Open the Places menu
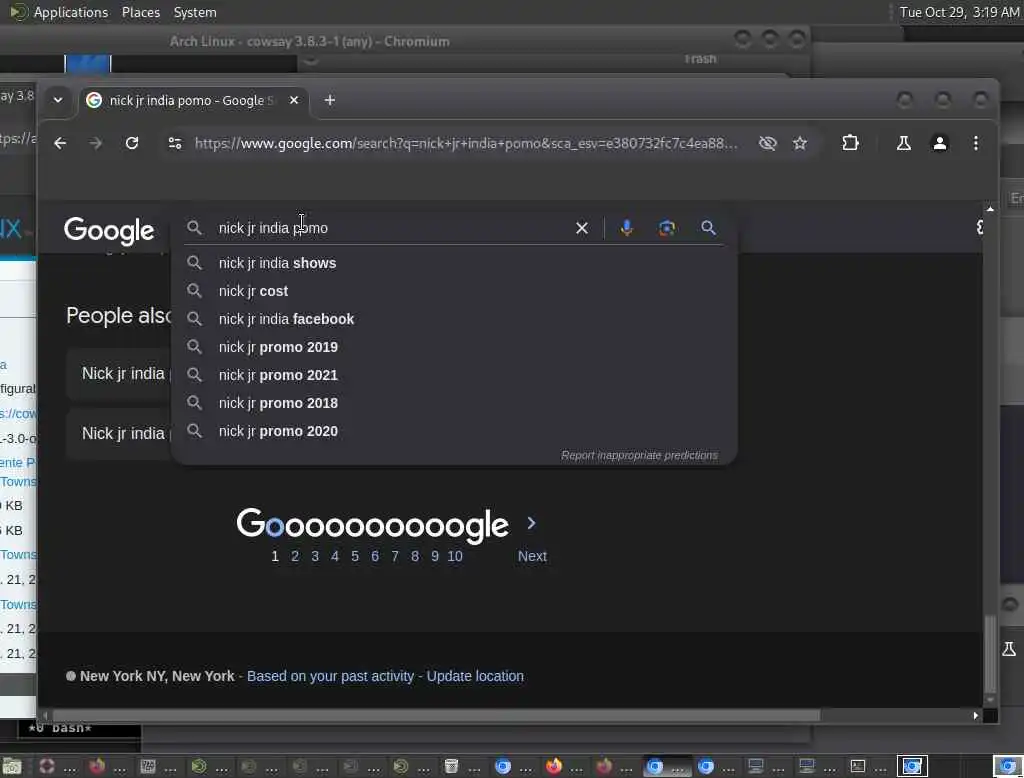Image resolution: width=1024 pixels, height=778 pixels. 141,12
